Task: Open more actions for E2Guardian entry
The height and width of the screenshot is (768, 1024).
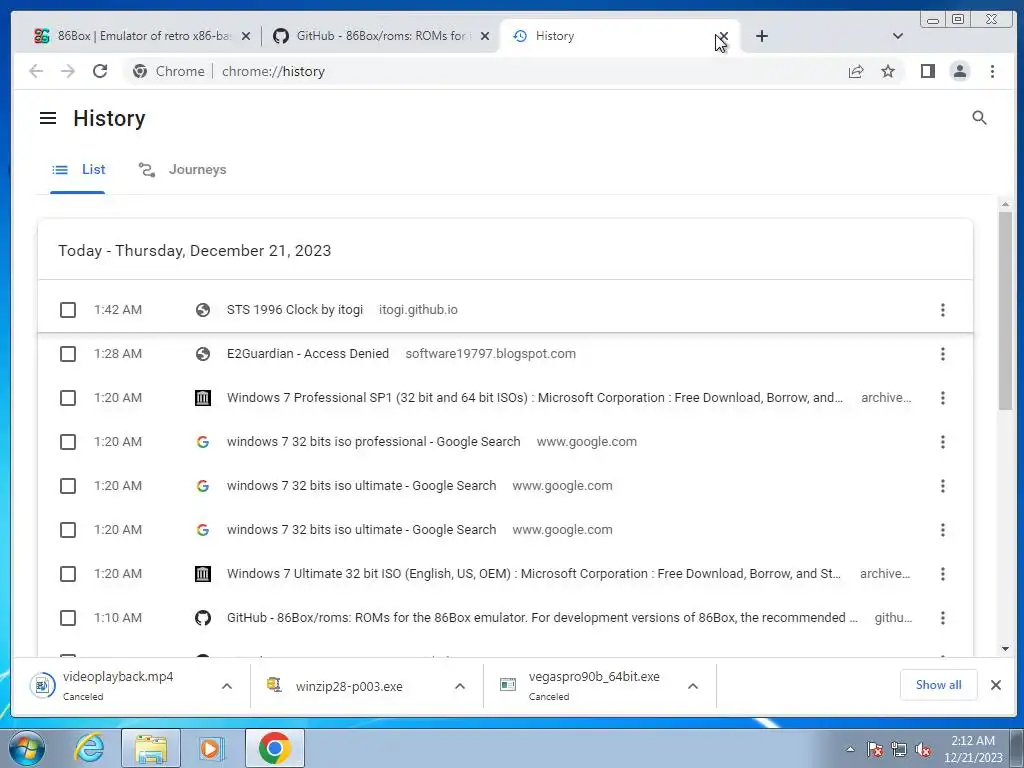Action: 942,354
